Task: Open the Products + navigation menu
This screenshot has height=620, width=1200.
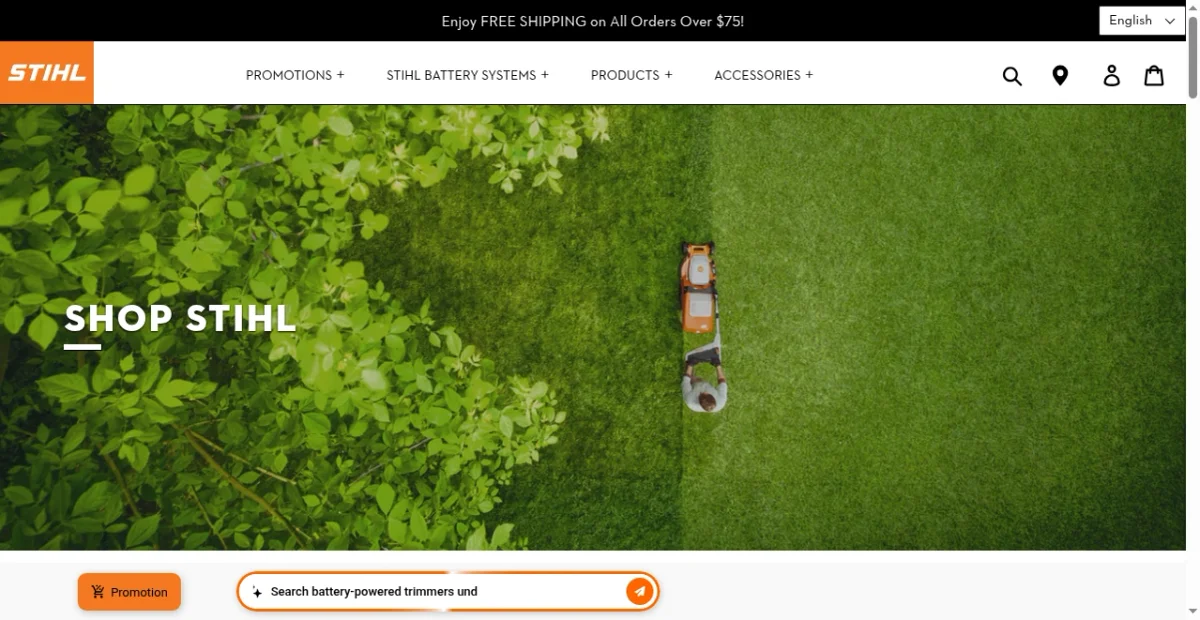Action: click(631, 75)
